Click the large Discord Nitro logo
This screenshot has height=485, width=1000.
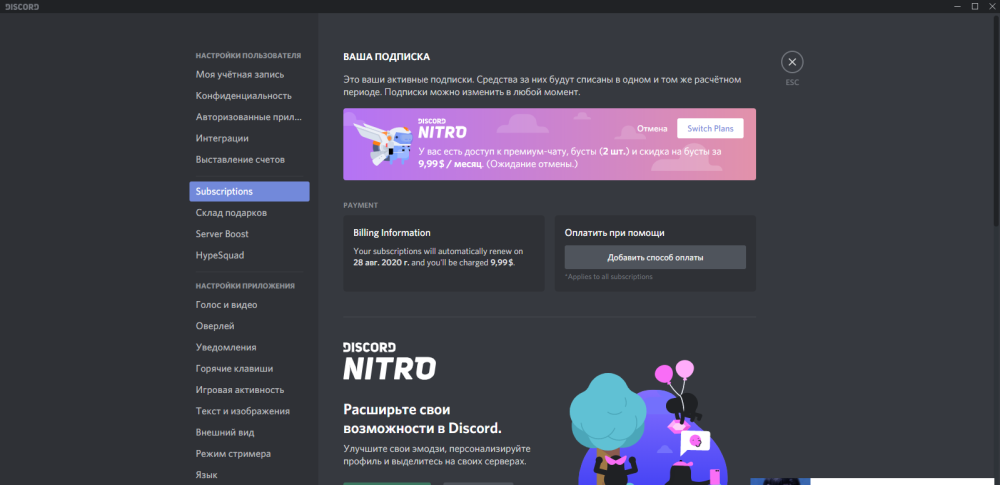(389, 361)
